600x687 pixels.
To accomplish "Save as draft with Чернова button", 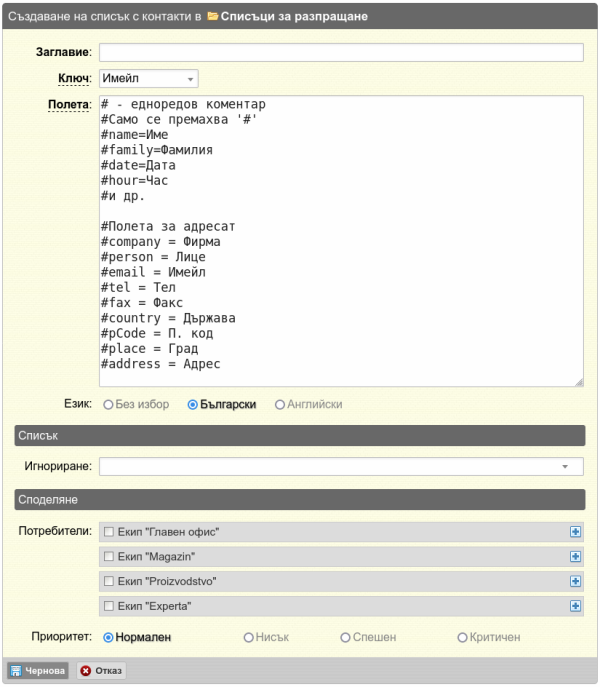I will click(x=38, y=671).
